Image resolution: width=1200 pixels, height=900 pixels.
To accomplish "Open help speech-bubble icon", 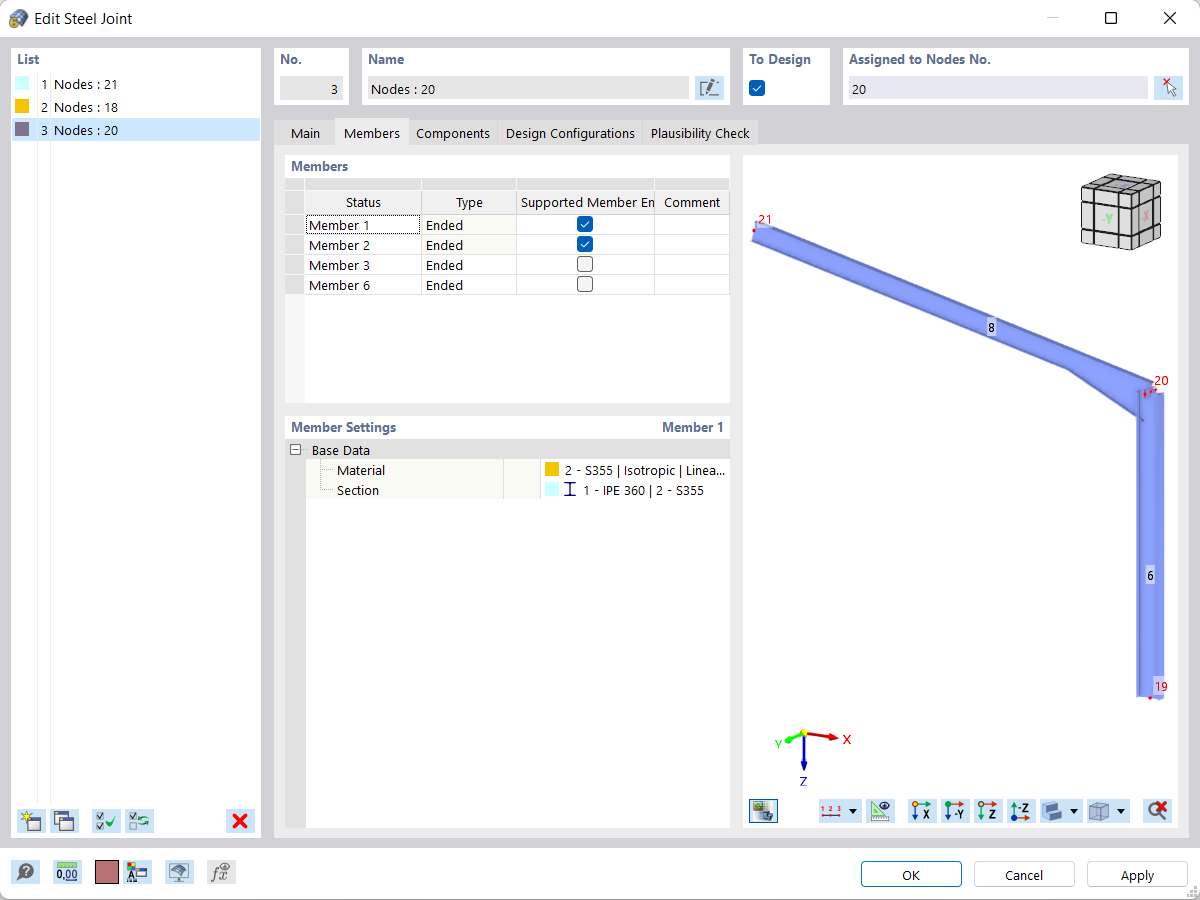I will click(x=25, y=872).
